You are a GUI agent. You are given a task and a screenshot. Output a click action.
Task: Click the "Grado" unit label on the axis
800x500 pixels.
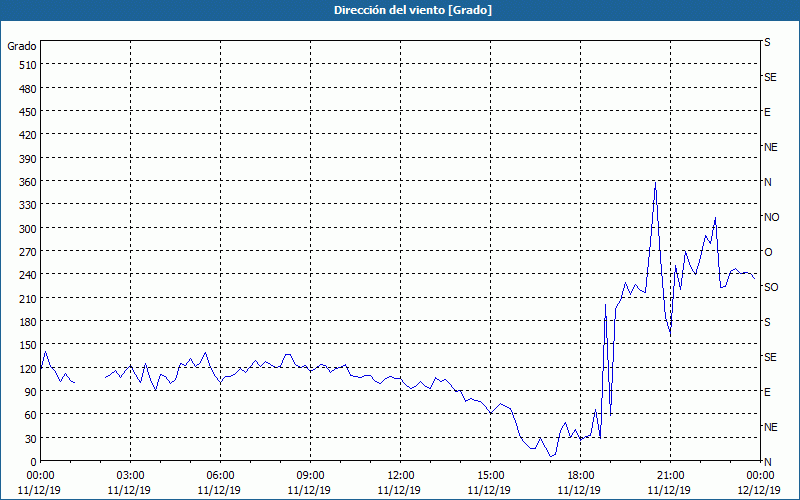tap(22, 46)
